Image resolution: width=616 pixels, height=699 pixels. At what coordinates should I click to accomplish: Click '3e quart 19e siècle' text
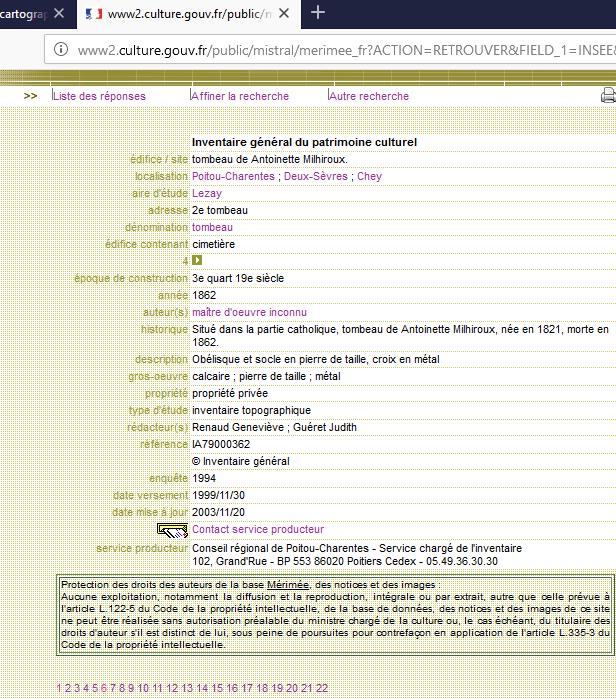click(x=238, y=278)
